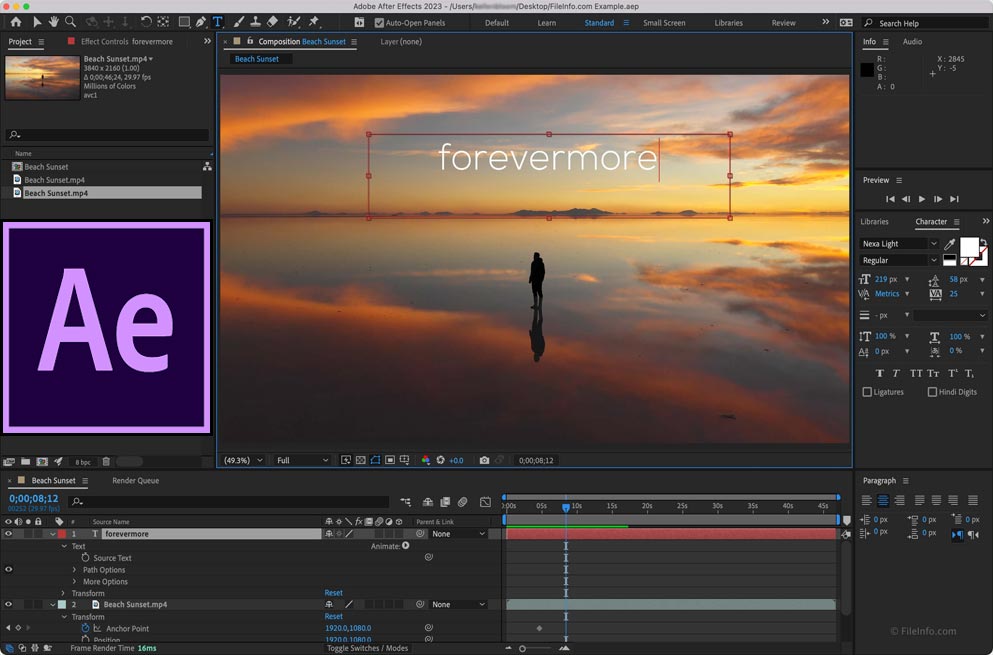Open the Regular font style dropdown
Viewport: 993px width, 655px height.
[x=899, y=260]
